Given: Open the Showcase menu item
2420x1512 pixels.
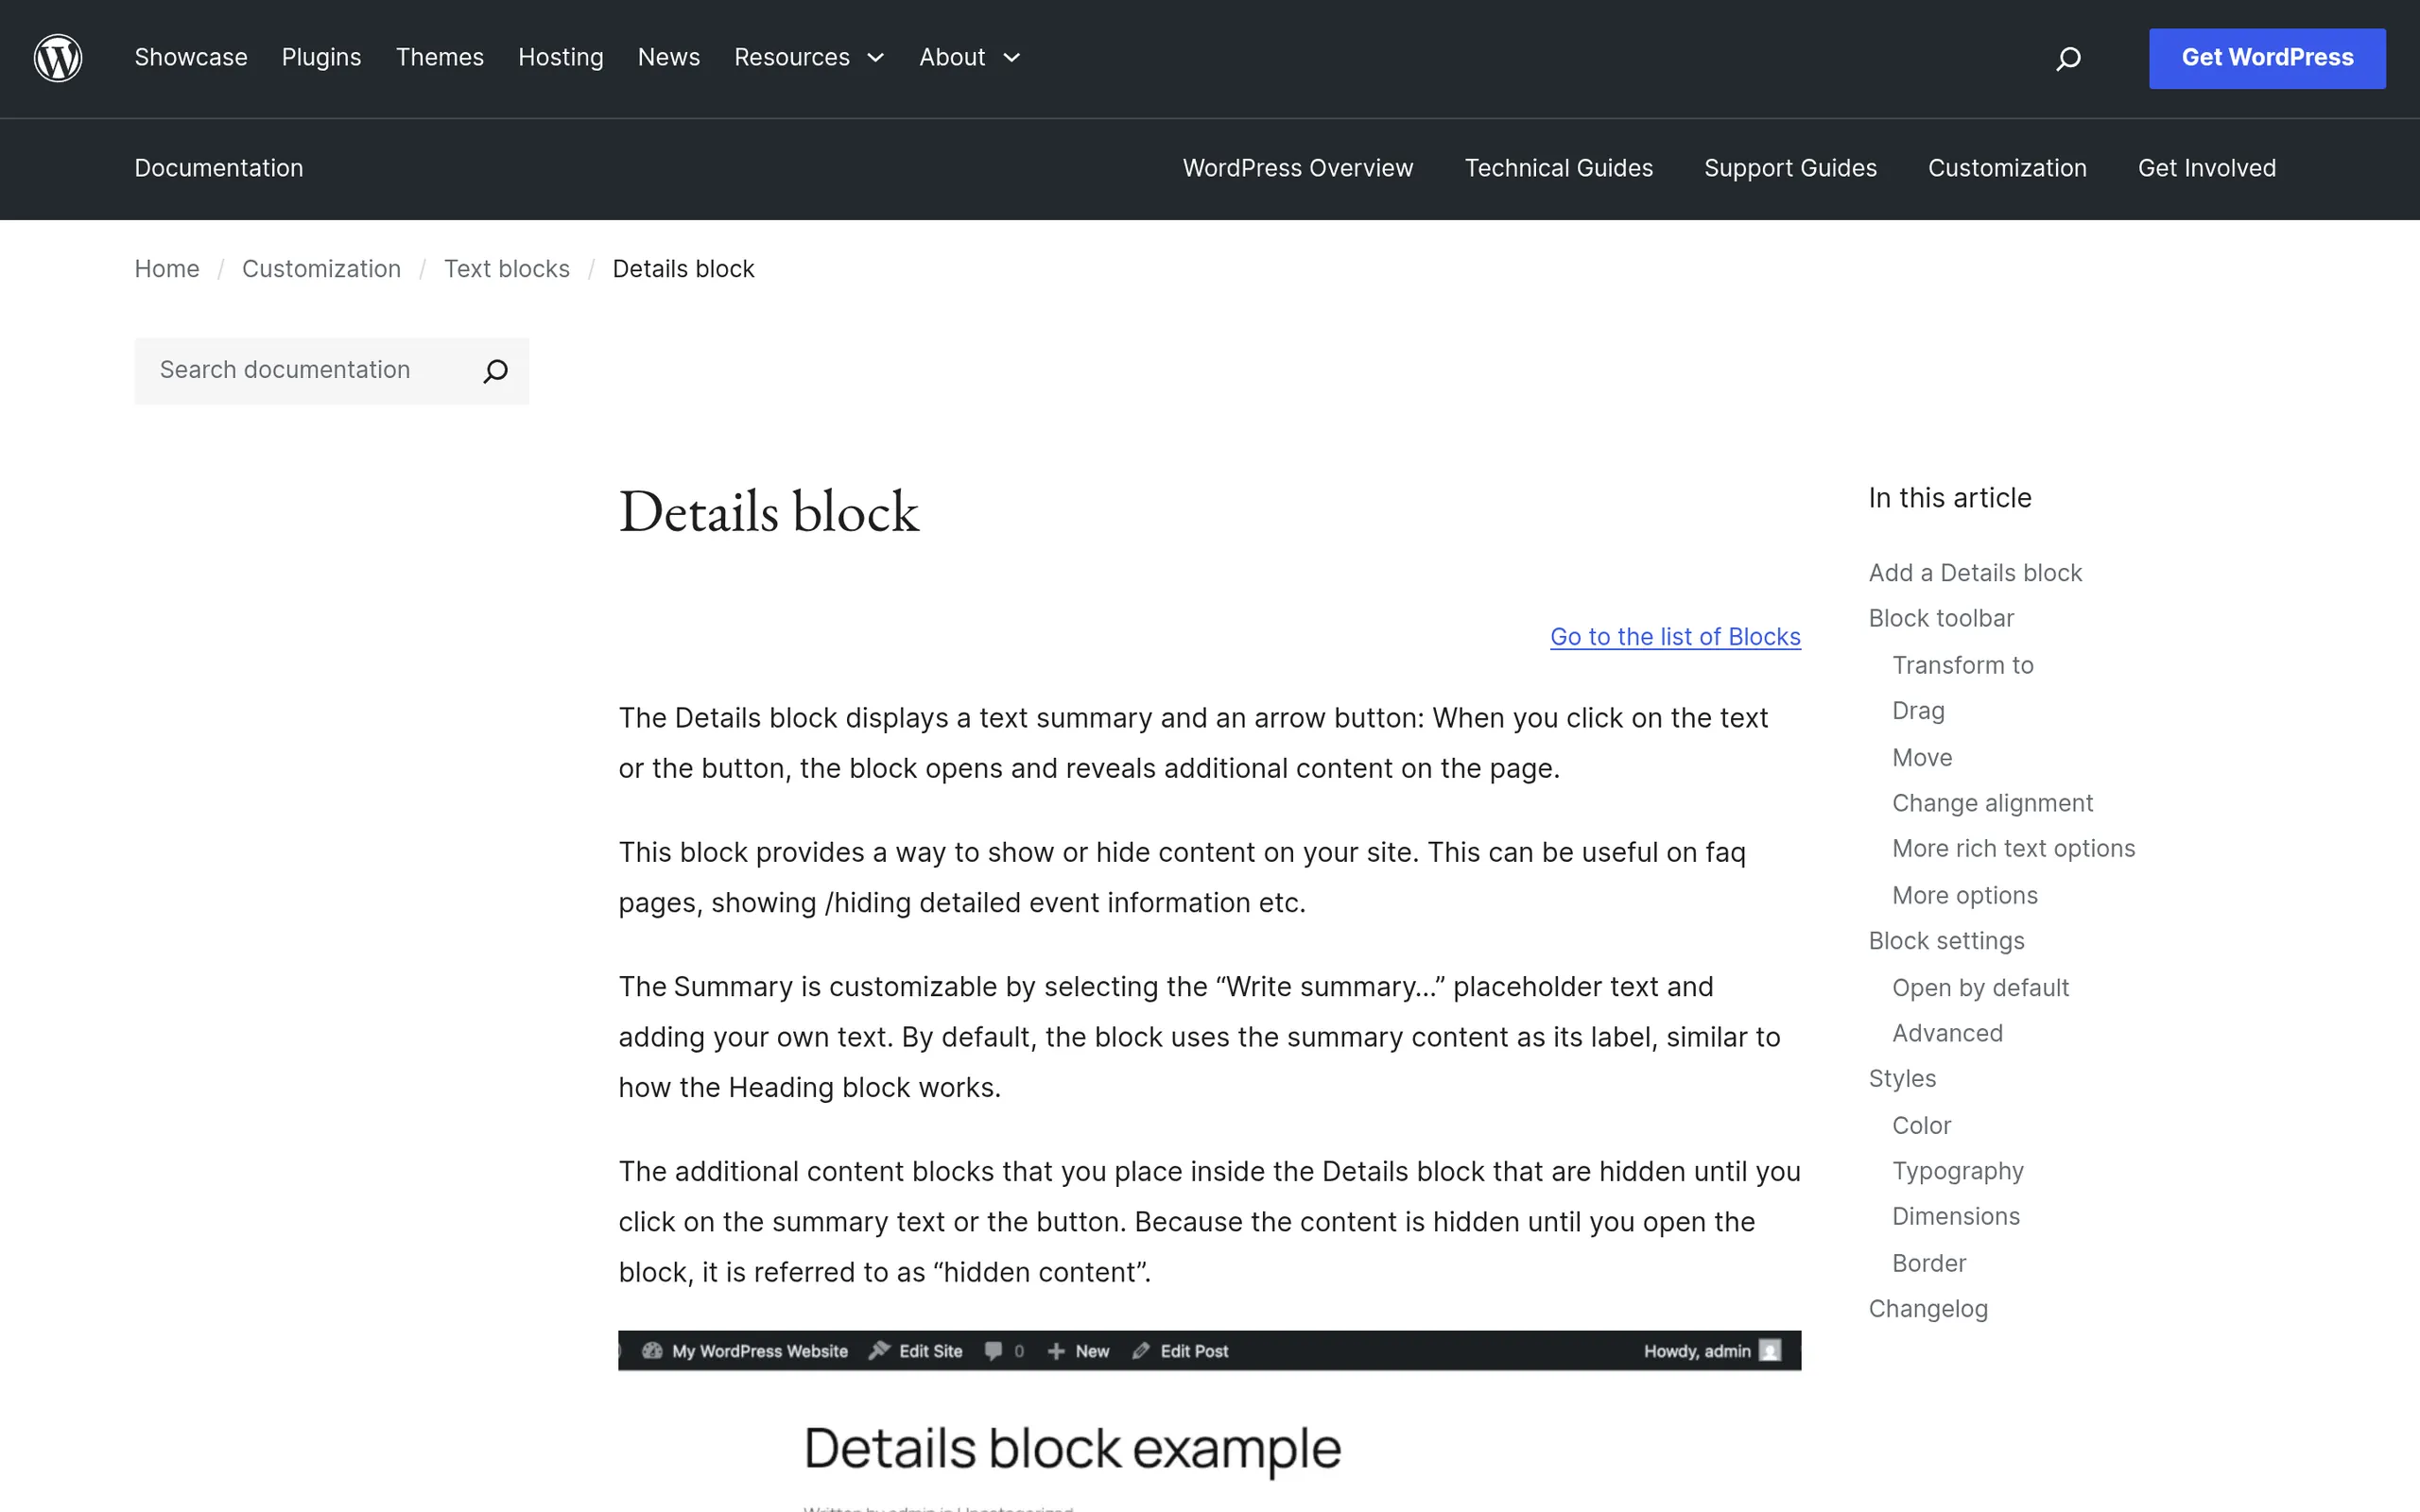Looking at the screenshot, I should click(191, 58).
